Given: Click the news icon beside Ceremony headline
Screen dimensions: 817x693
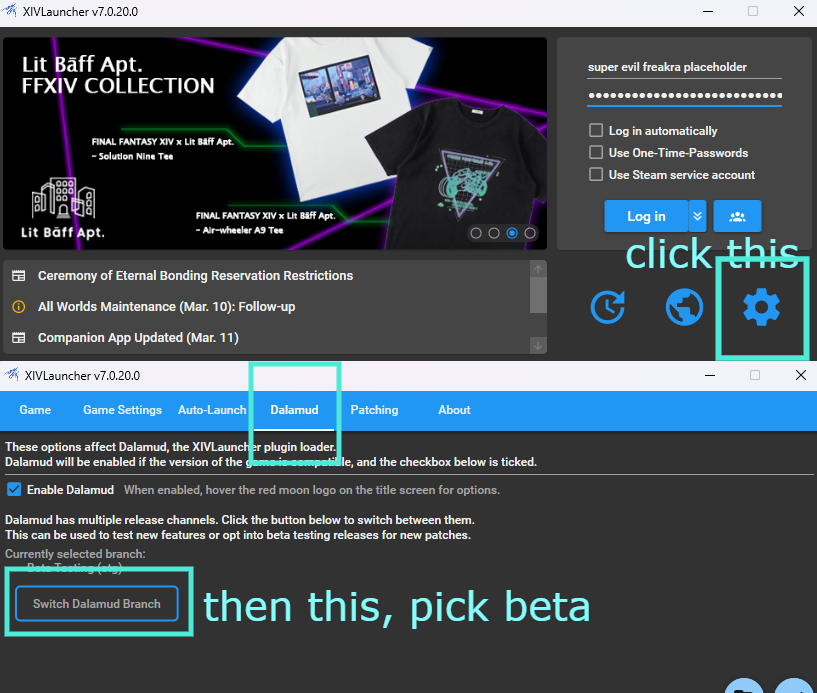Looking at the screenshot, I should coord(19,276).
